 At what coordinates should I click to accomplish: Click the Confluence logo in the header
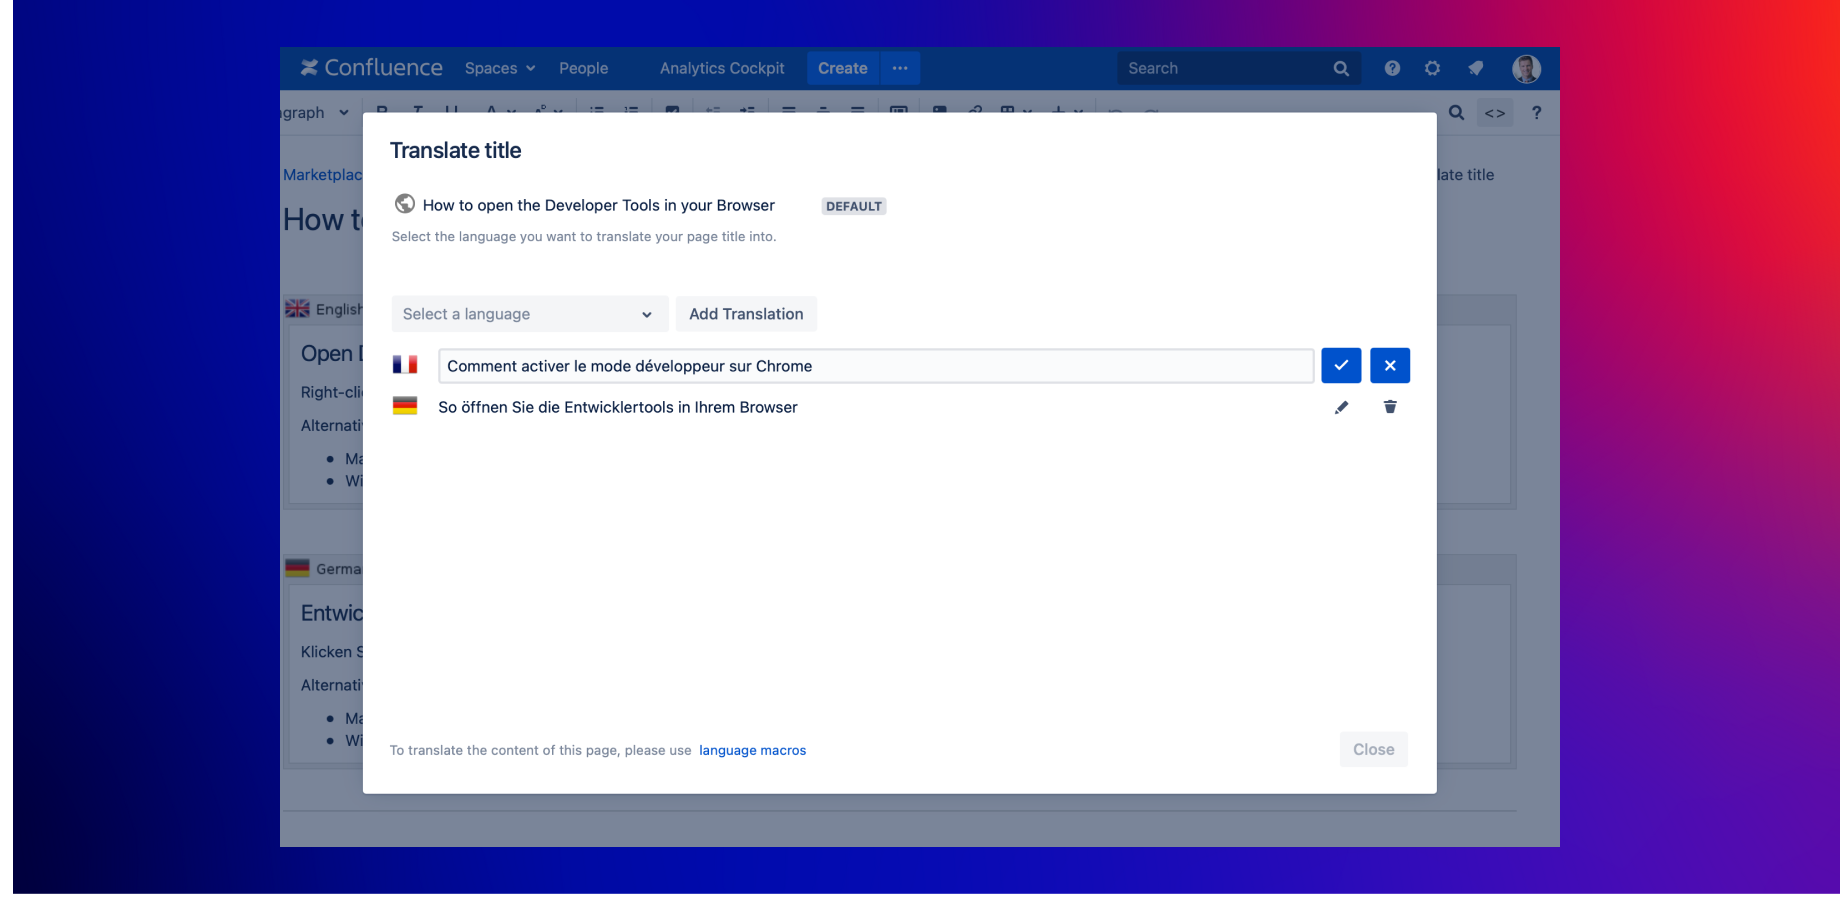[372, 68]
